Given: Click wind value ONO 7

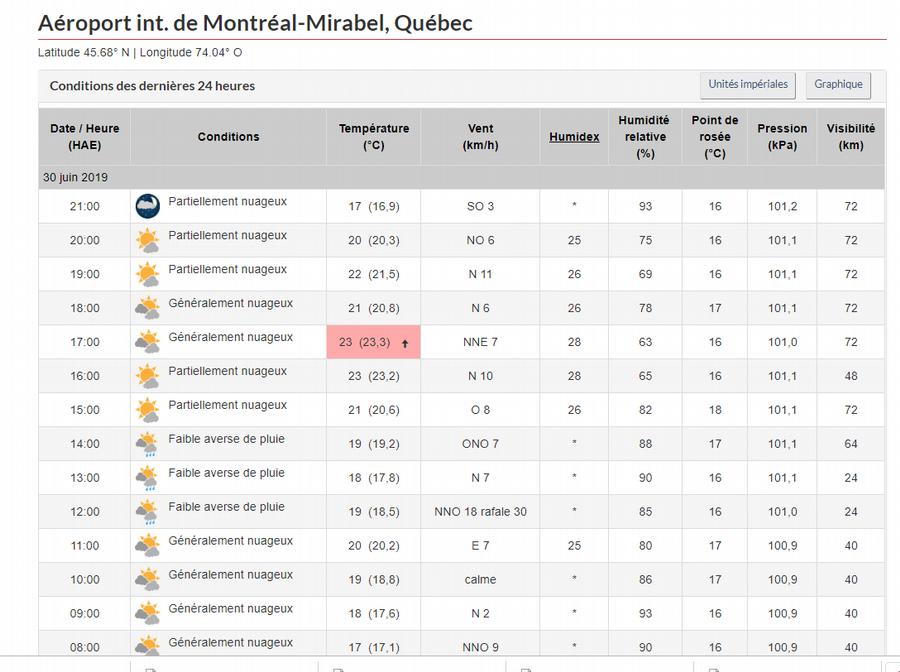Looking at the screenshot, I should point(480,444).
